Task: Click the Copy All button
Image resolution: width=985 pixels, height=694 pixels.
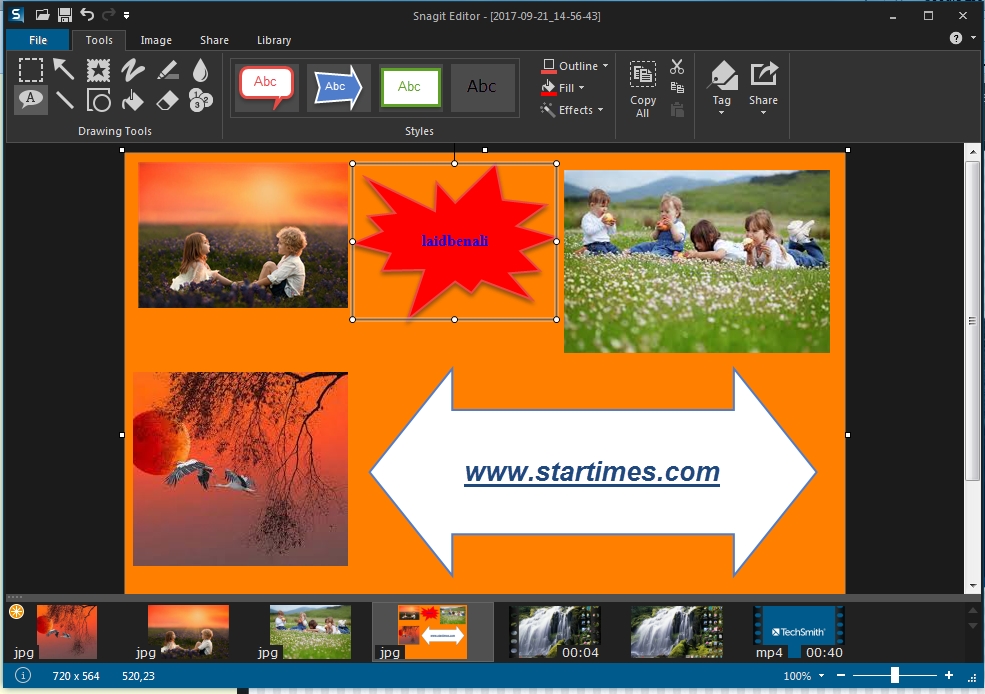Action: point(643,89)
